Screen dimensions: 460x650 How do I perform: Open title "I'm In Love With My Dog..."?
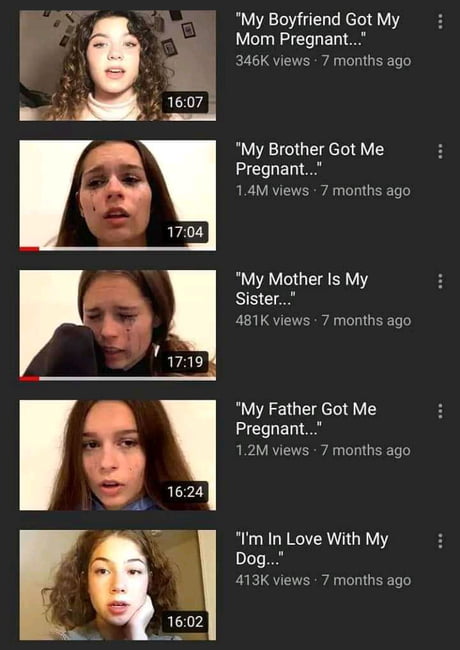pos(312,548)
